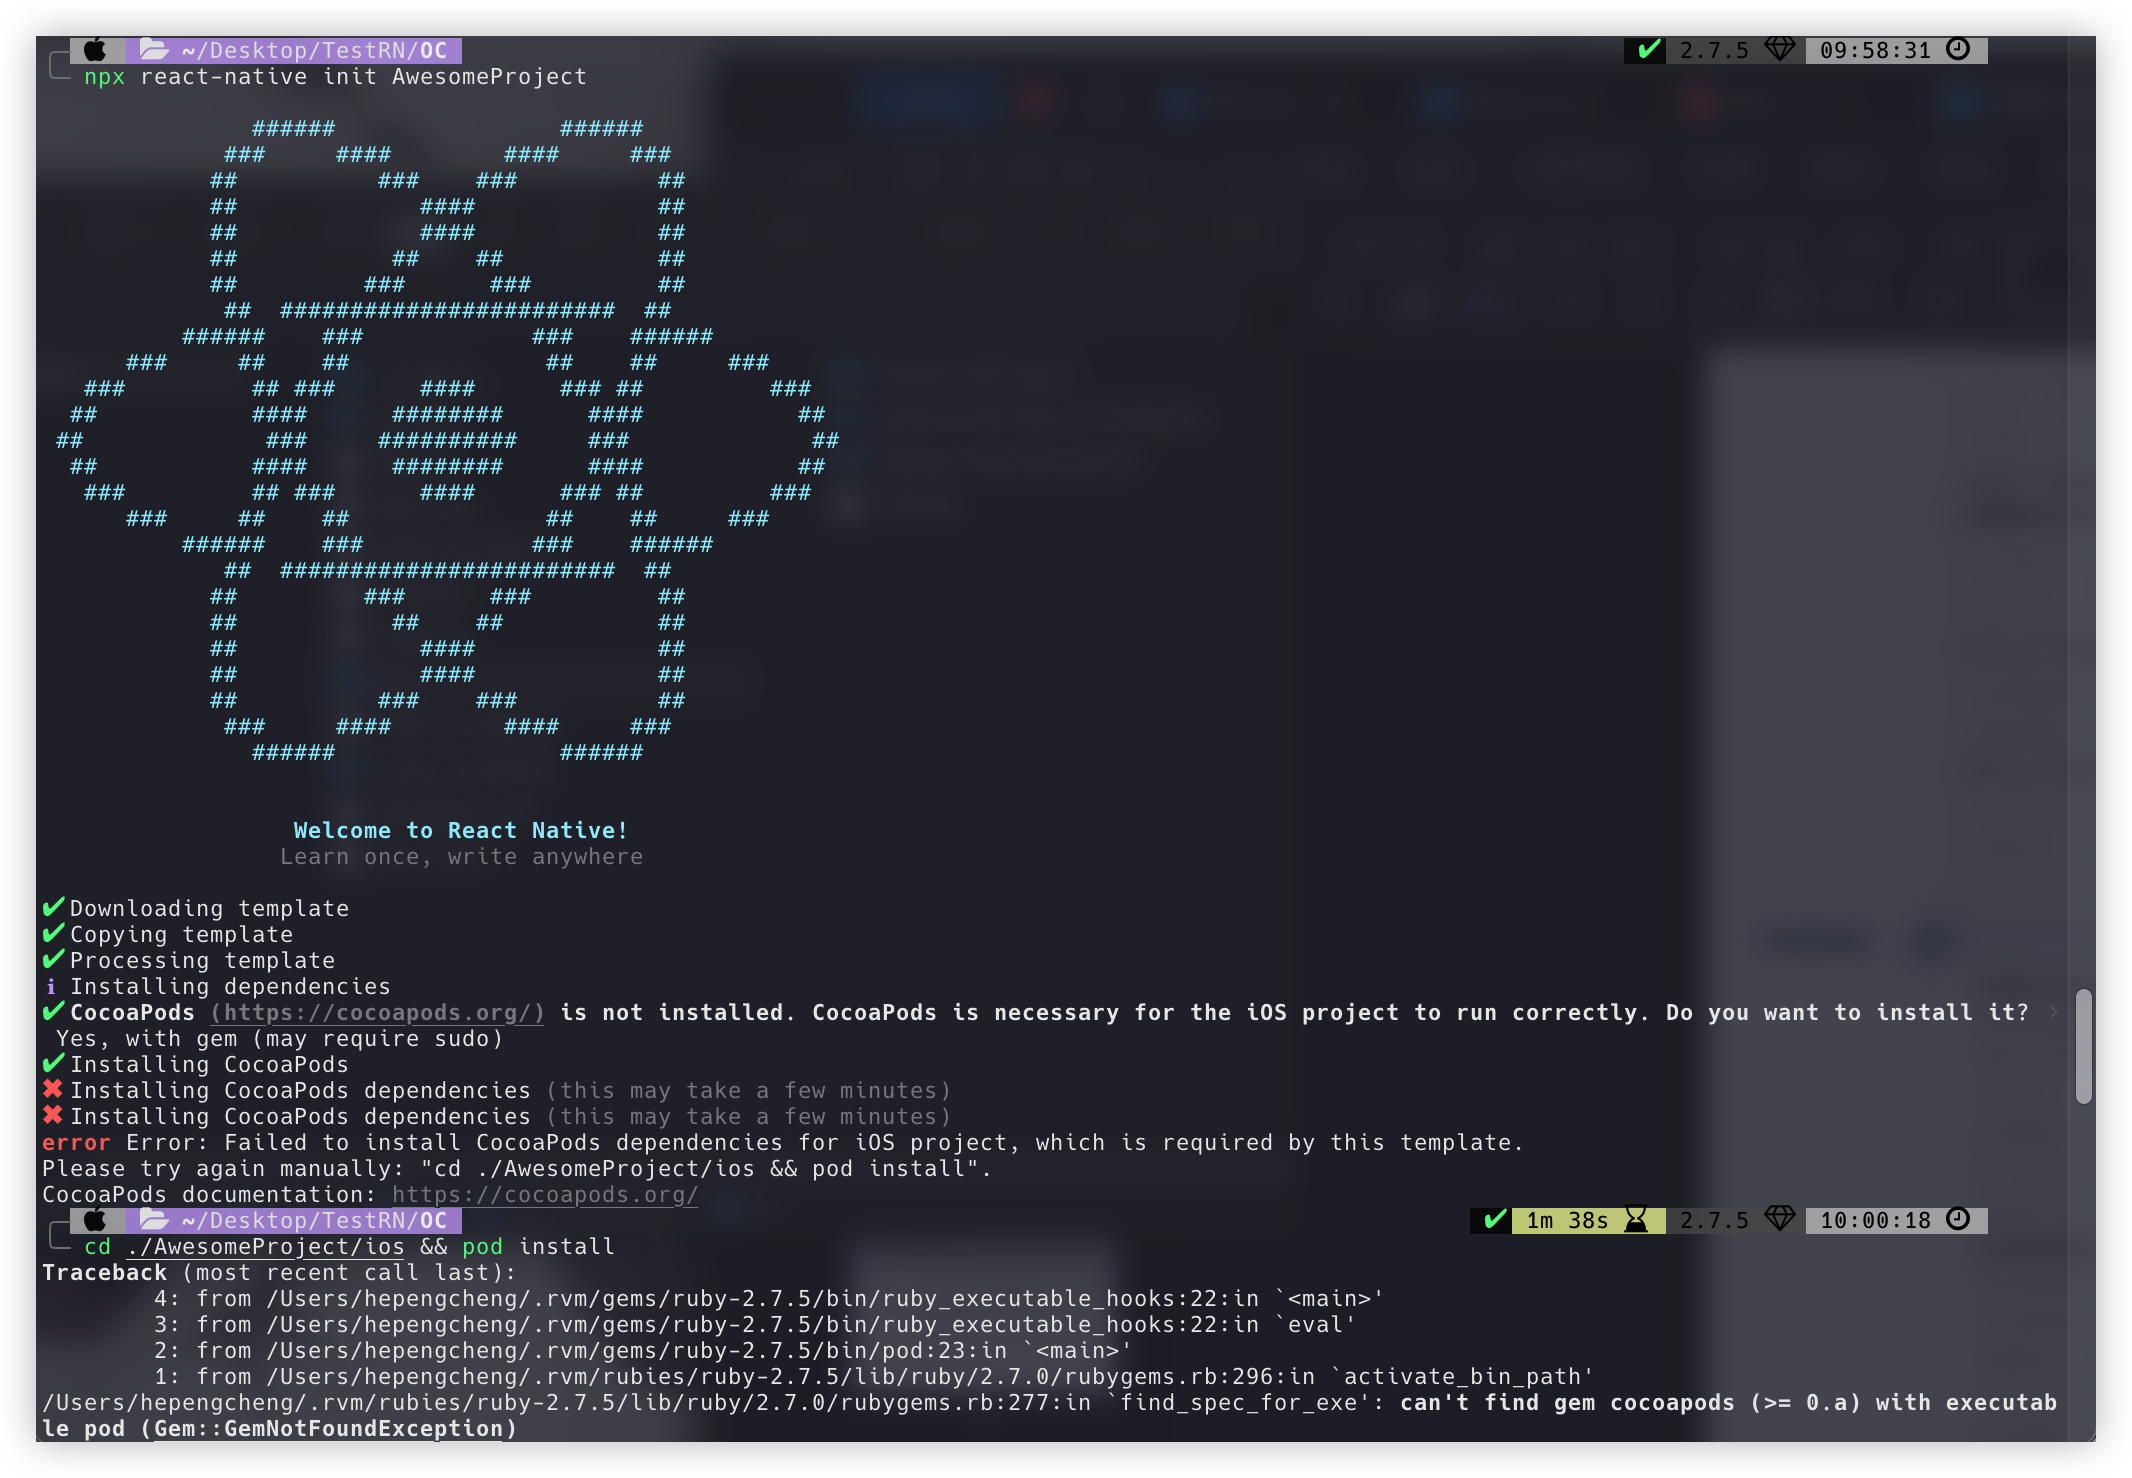Screen dimensions: 2132x1478
Task: Click traceback line 2 with bin/pod:23
Action: [x=643, y=1351]
